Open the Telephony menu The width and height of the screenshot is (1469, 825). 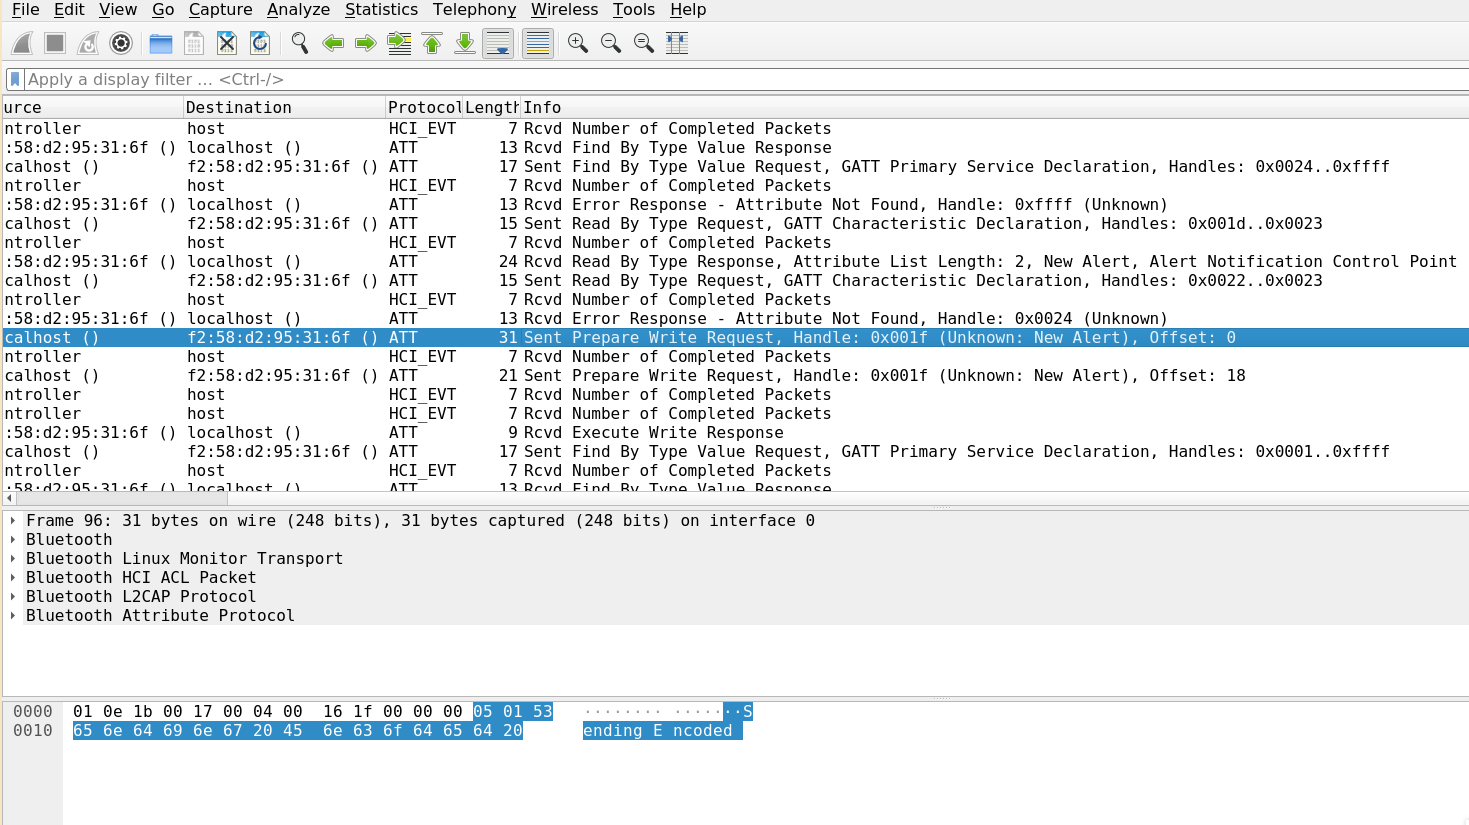point(473,10)
